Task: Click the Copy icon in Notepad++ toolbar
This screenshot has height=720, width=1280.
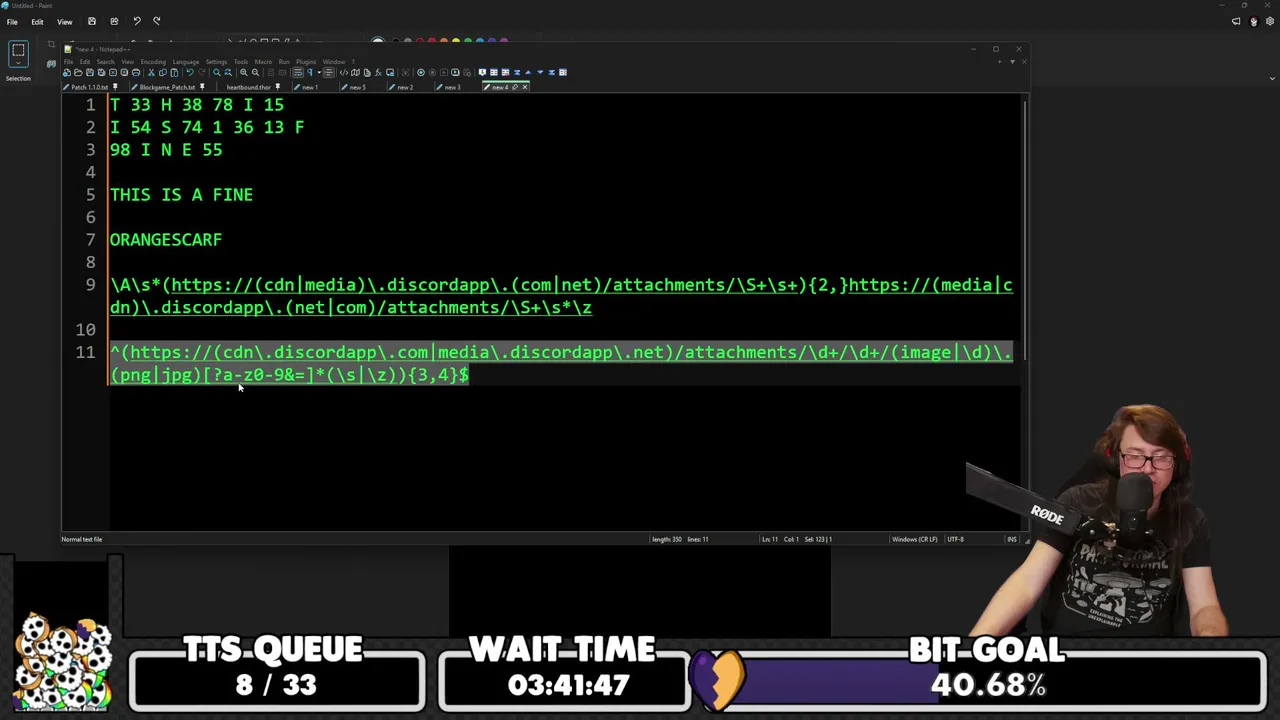Action: (162, 72)
